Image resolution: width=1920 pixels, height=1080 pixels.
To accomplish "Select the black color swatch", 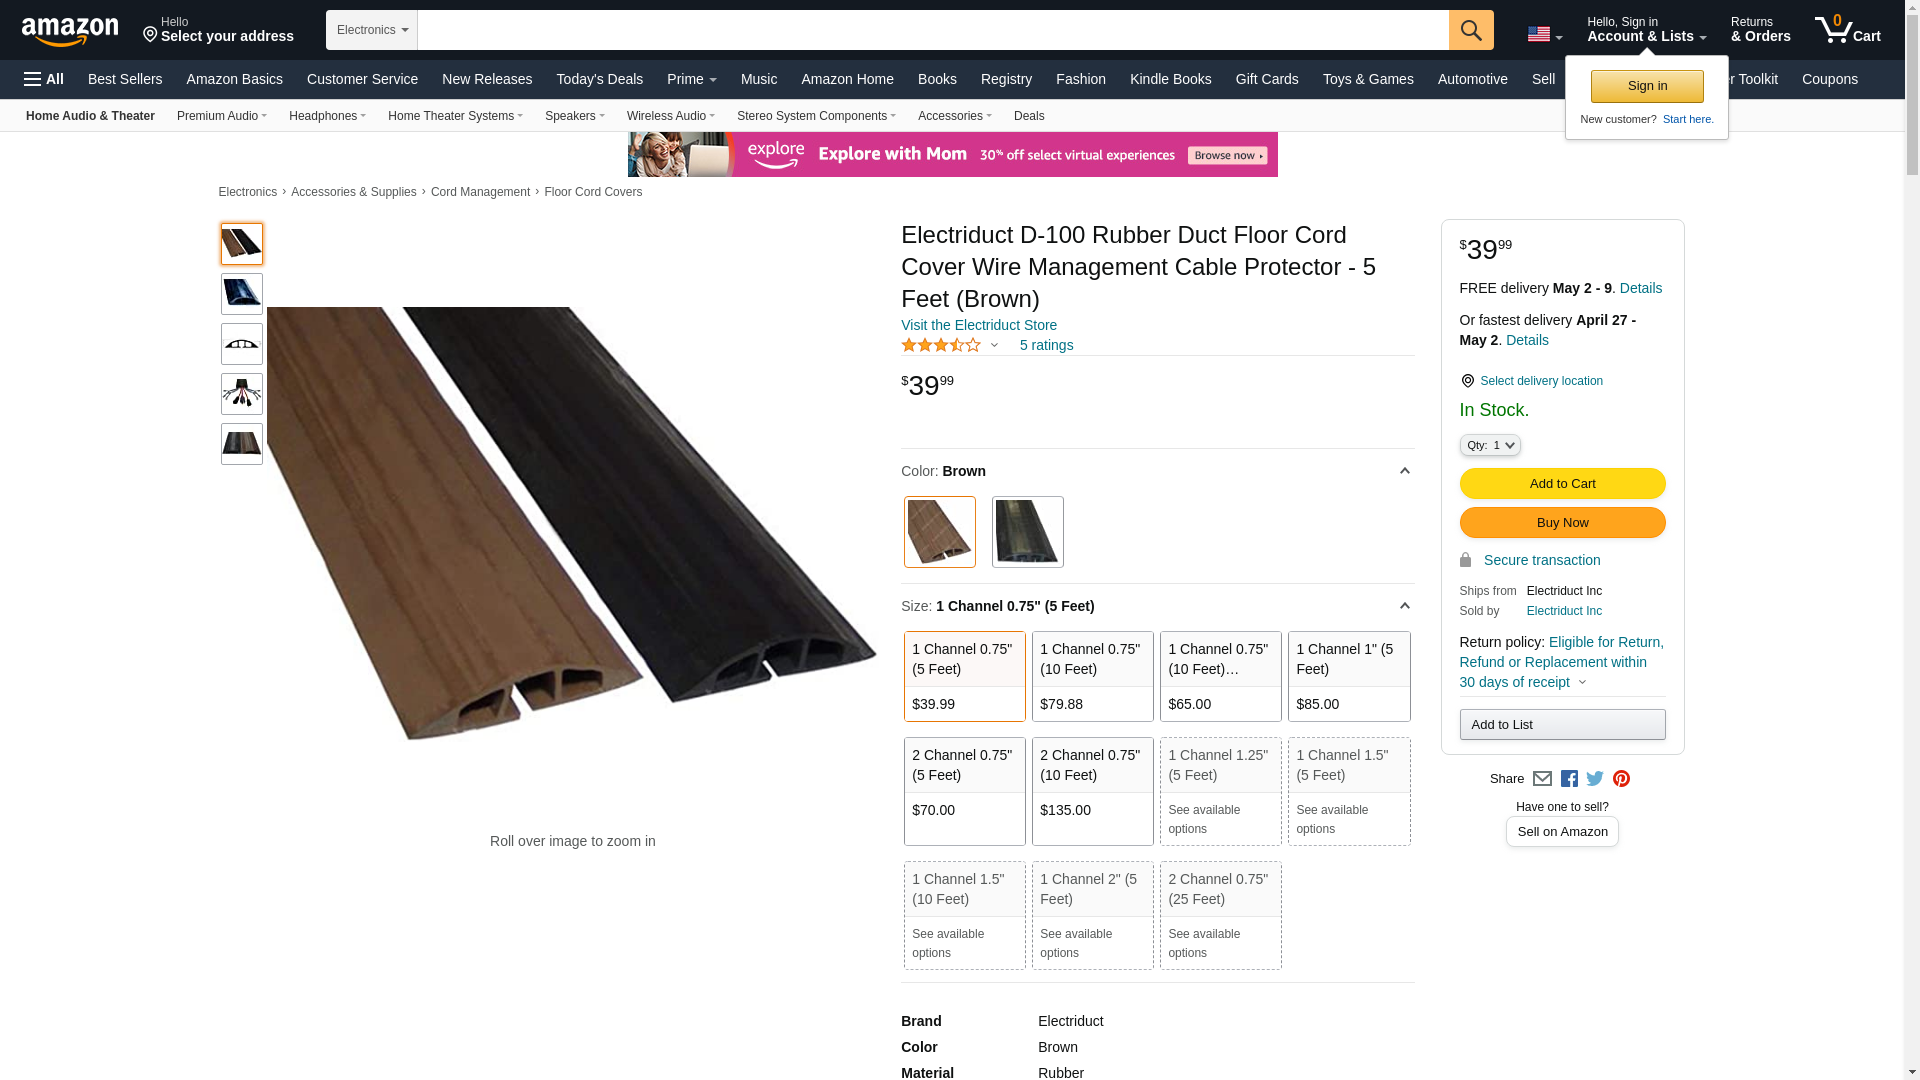I will tap(1027, 532).
